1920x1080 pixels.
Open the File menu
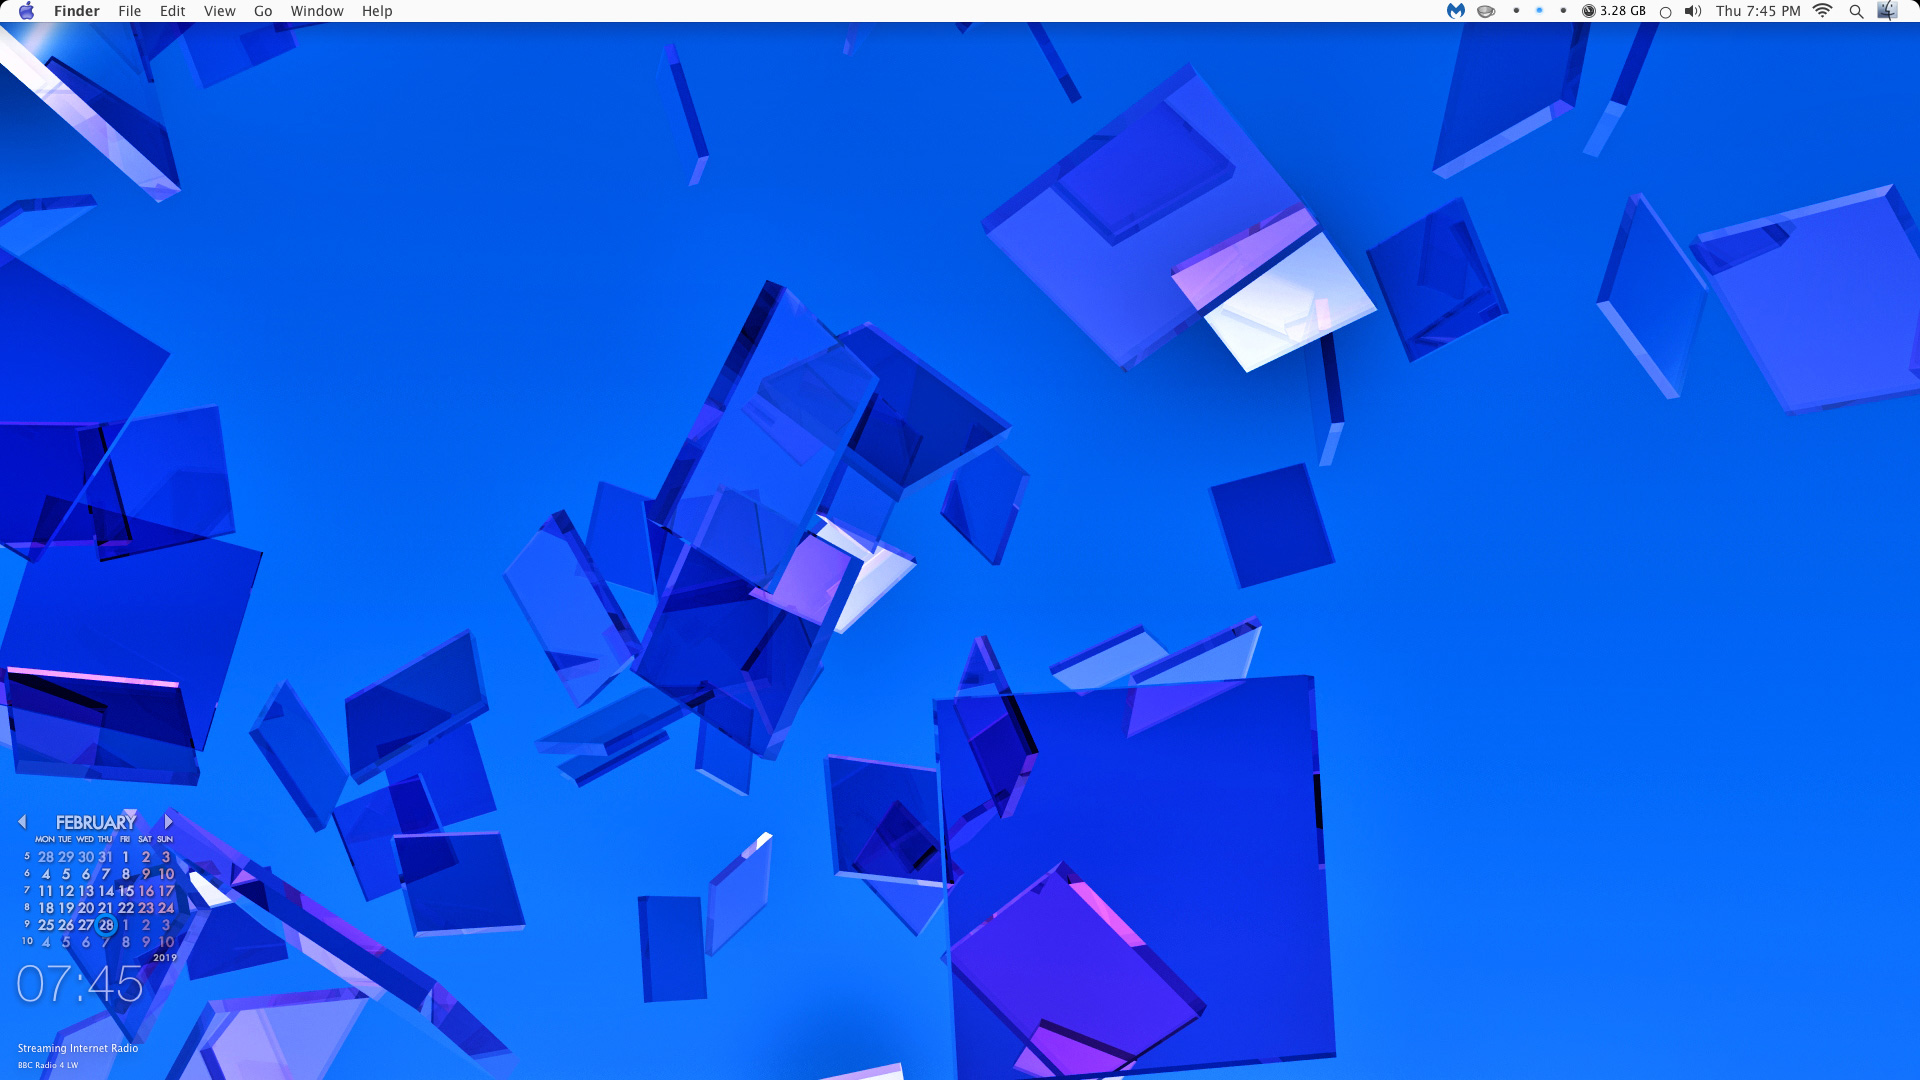129,11
